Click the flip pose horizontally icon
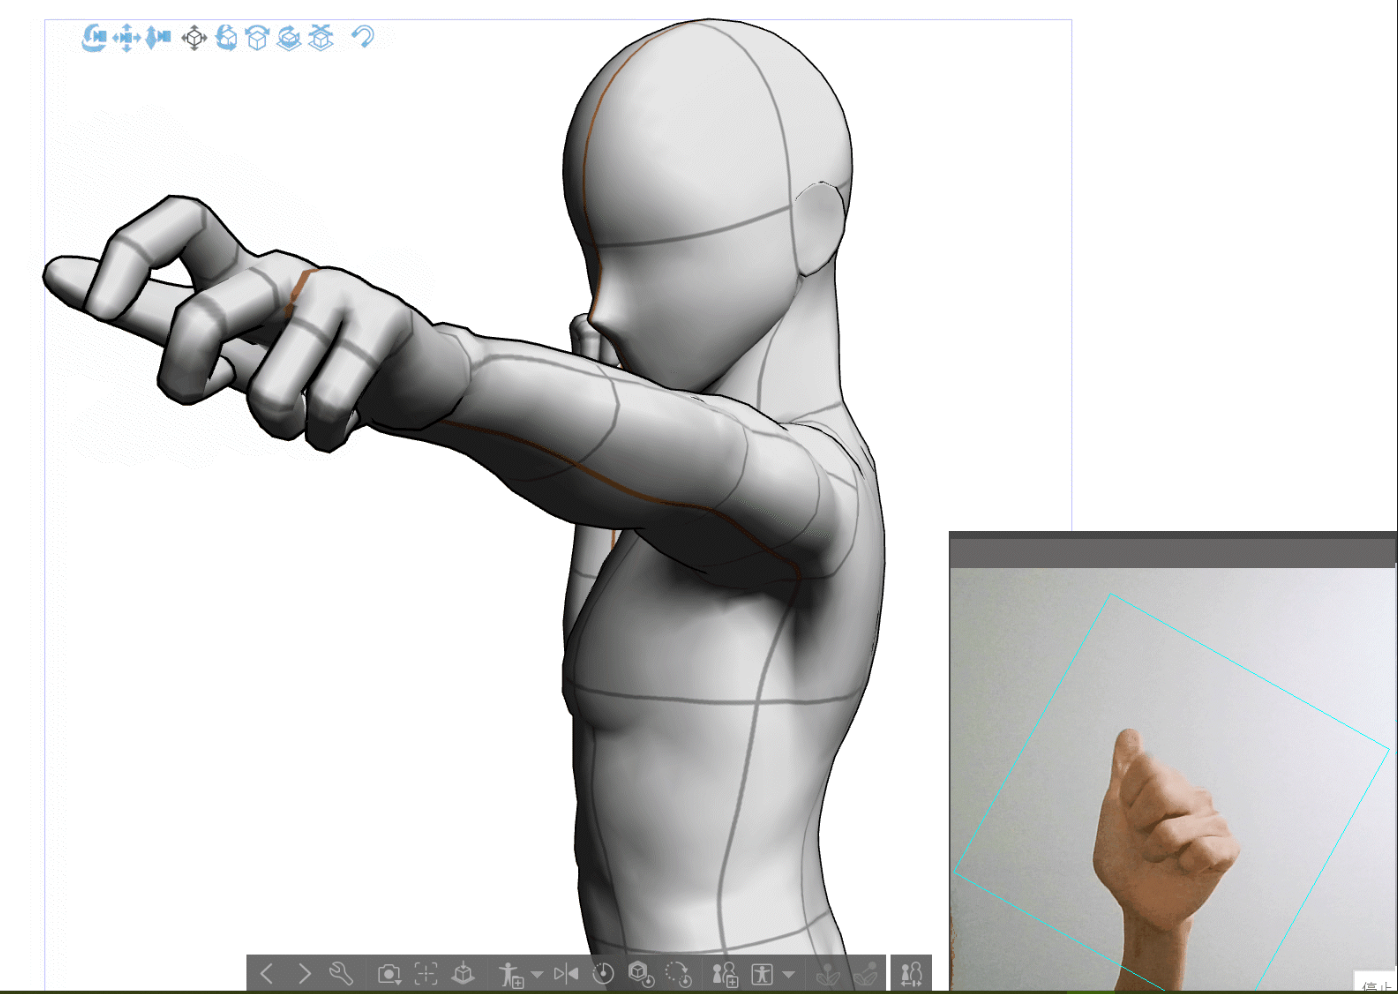The image size is (1398, 994). 566,973
